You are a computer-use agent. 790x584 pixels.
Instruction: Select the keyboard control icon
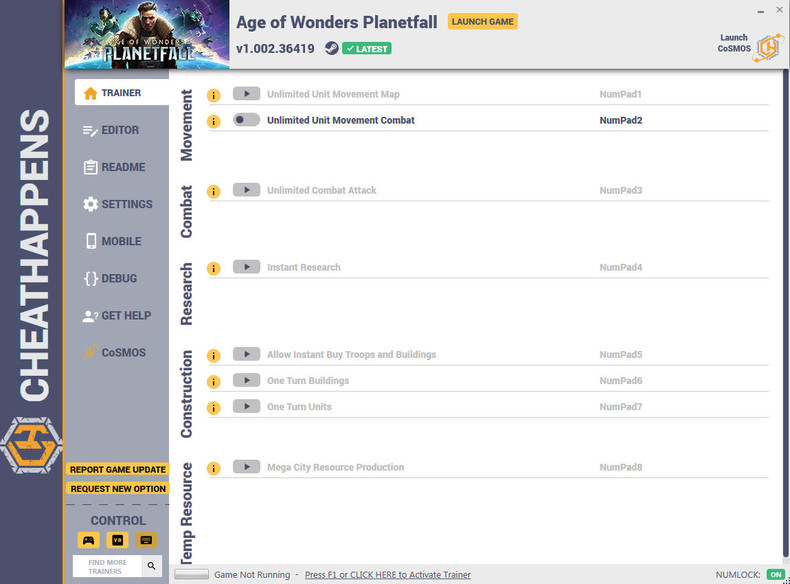146,540
